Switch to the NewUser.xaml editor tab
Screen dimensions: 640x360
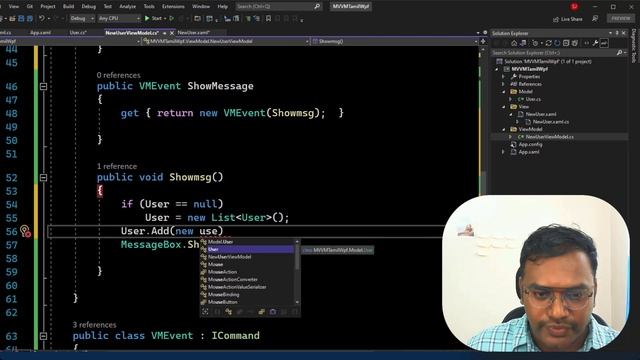194,33
